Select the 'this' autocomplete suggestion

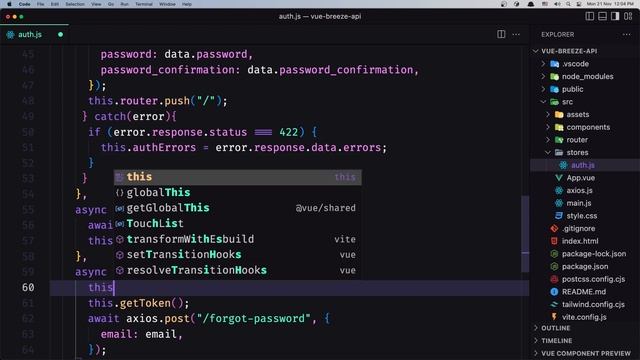pos(238,177)
